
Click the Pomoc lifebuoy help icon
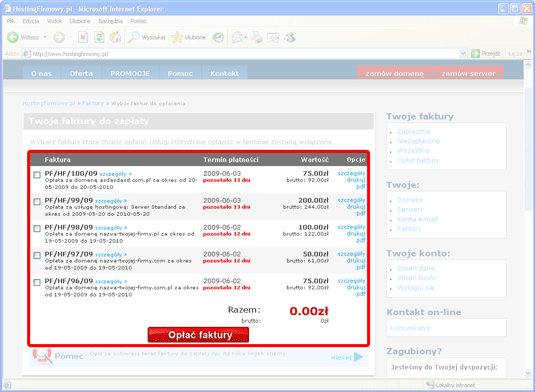42,355
